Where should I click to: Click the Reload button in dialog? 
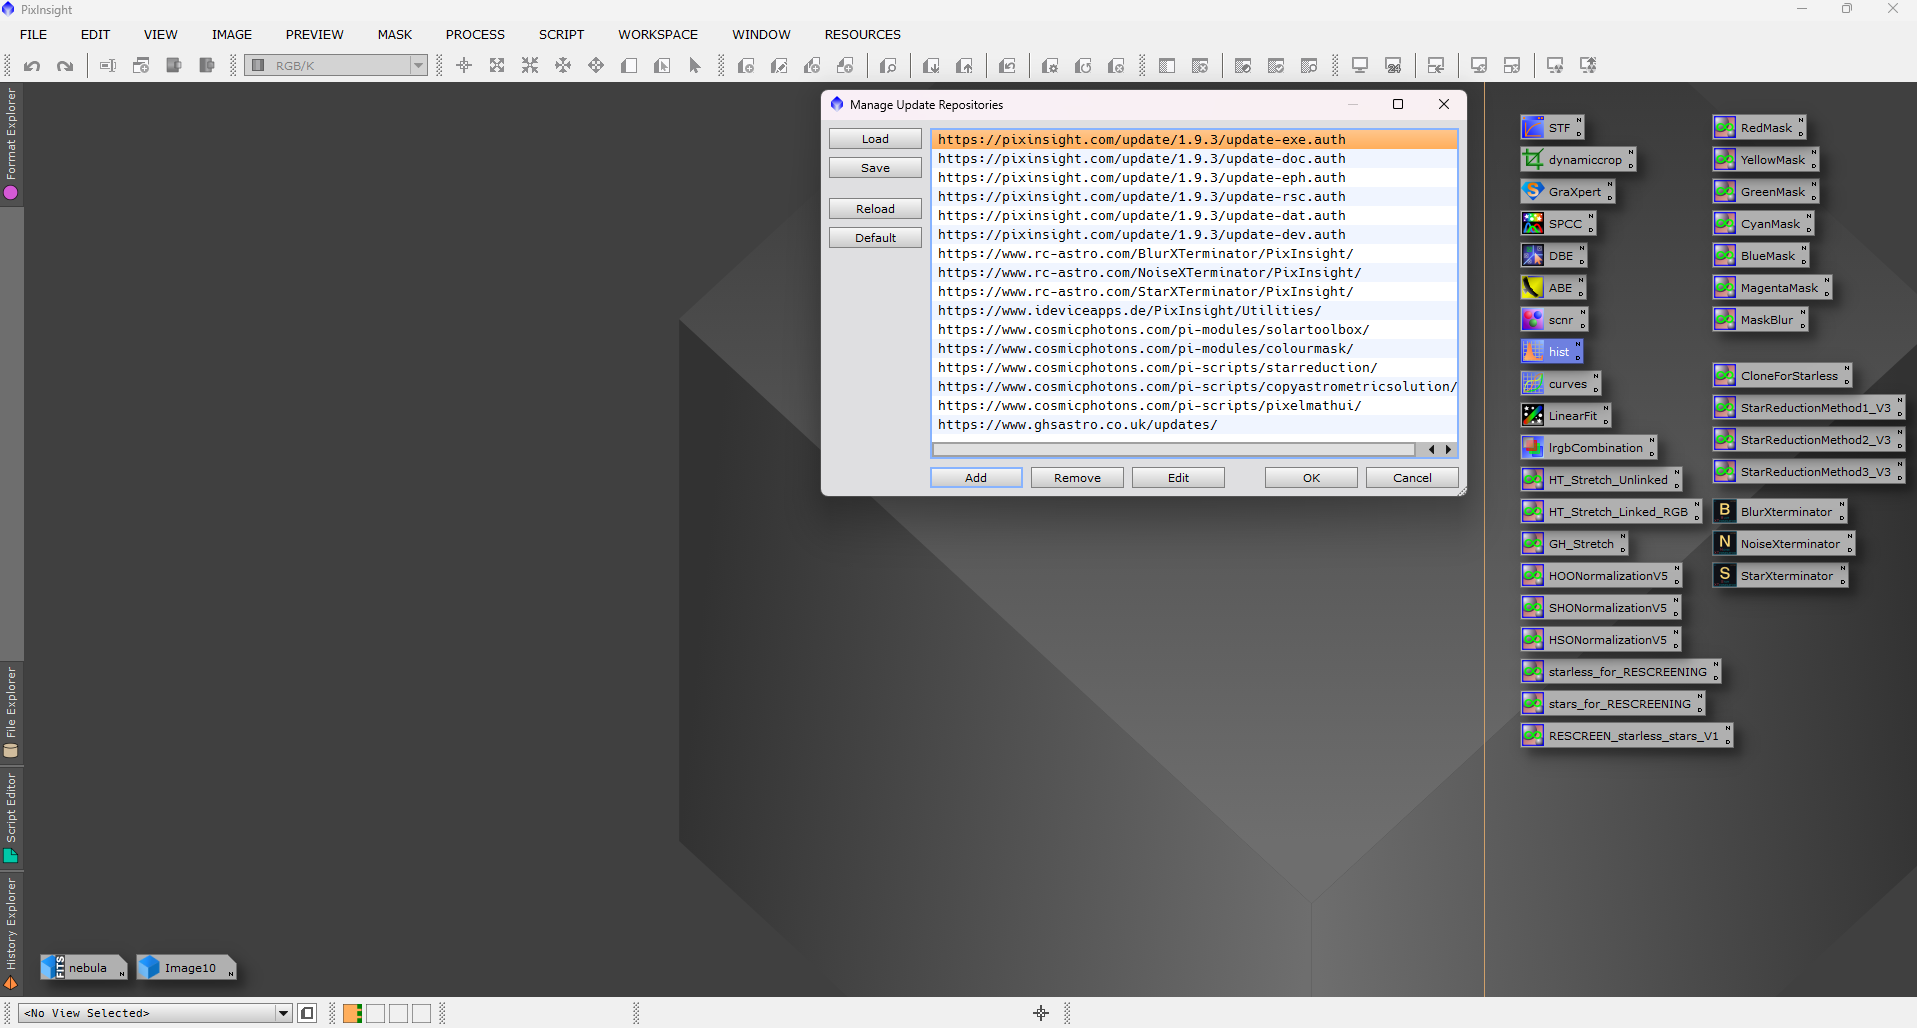[875, 209]
